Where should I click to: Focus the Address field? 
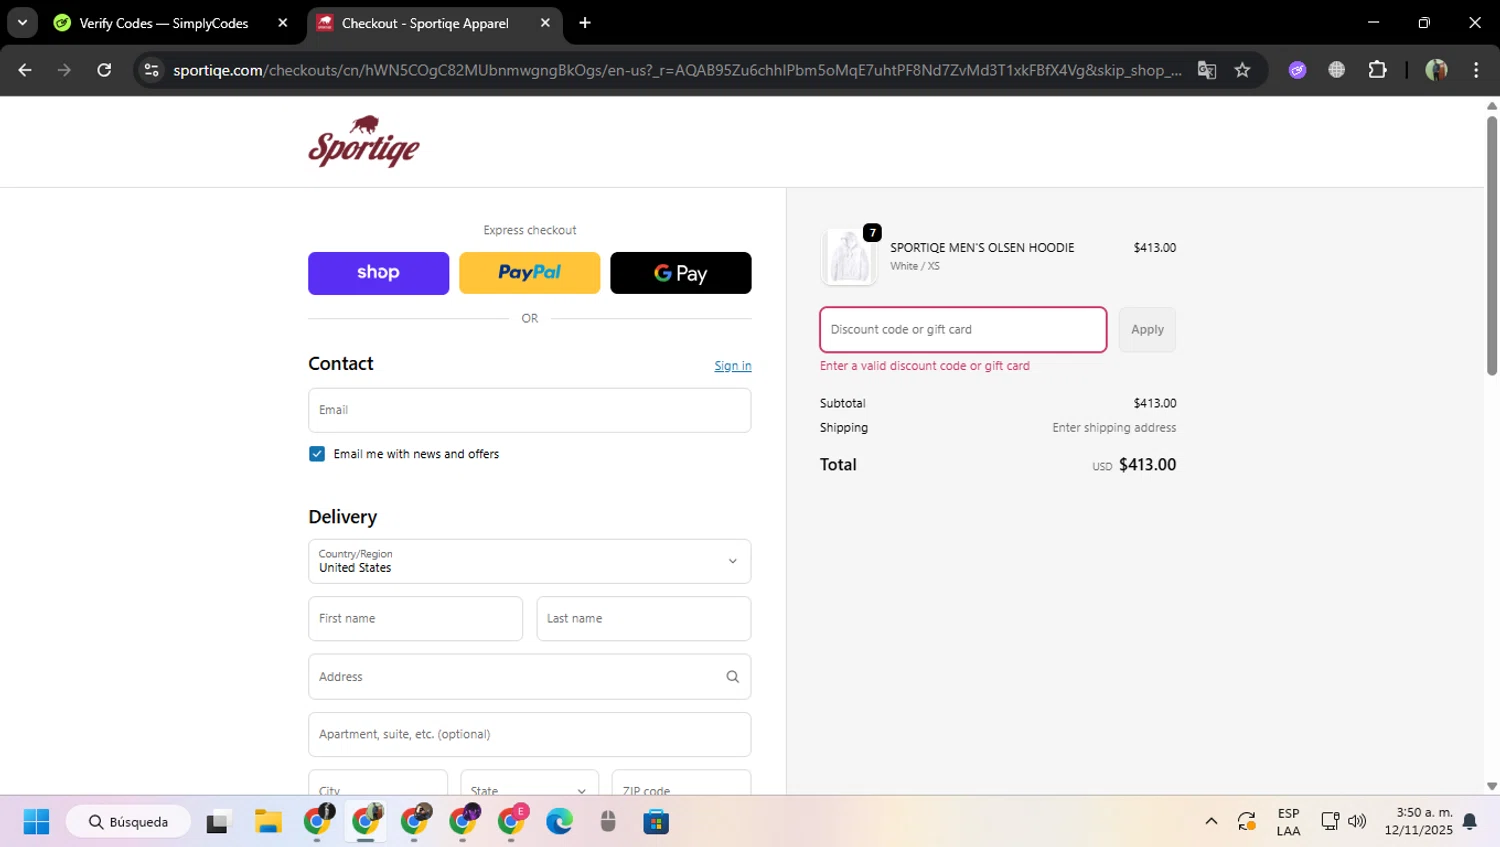click(x=529, y=677)
